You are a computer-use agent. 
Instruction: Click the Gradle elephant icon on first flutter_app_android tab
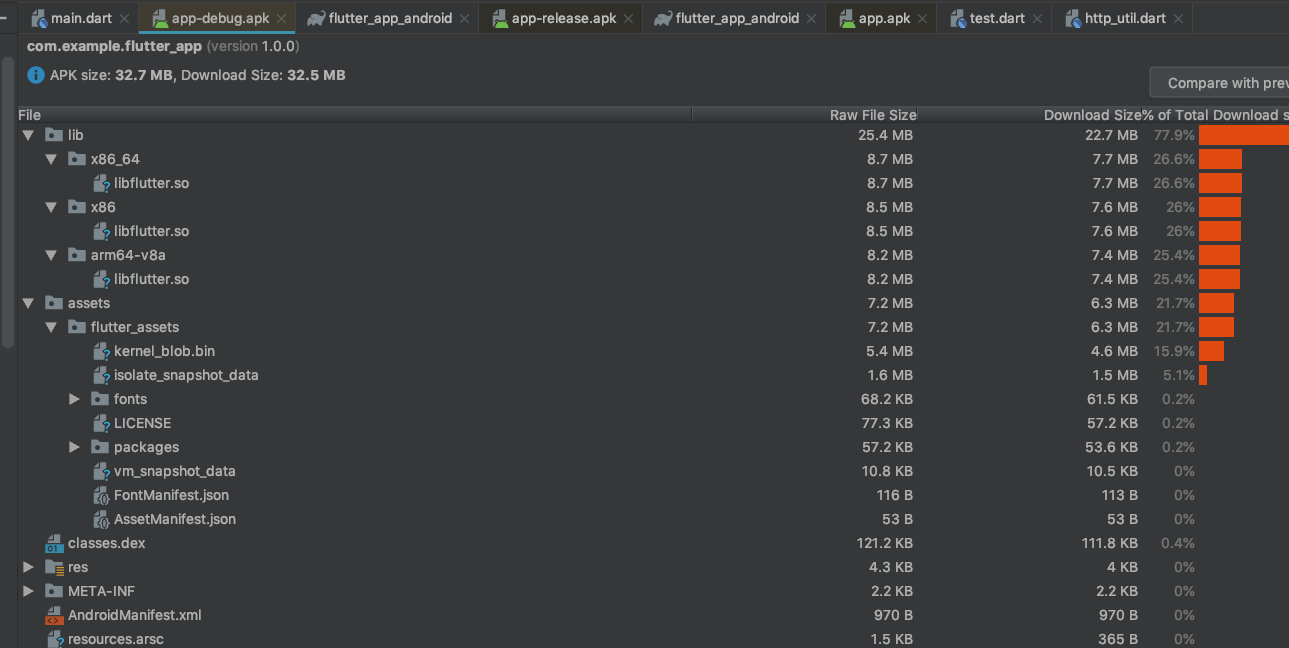pyautogui.click(x=316, y=18)
